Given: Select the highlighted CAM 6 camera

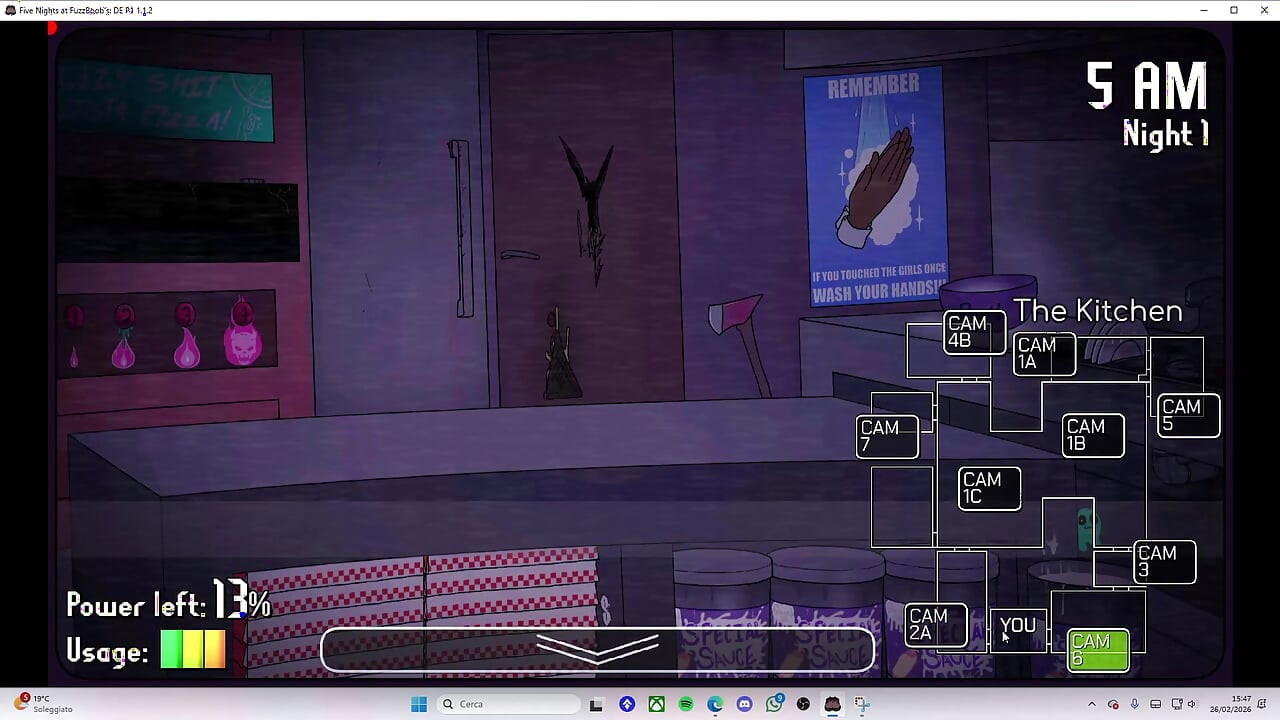Looking at the screenshot, I should click(x=1098, y=650).
